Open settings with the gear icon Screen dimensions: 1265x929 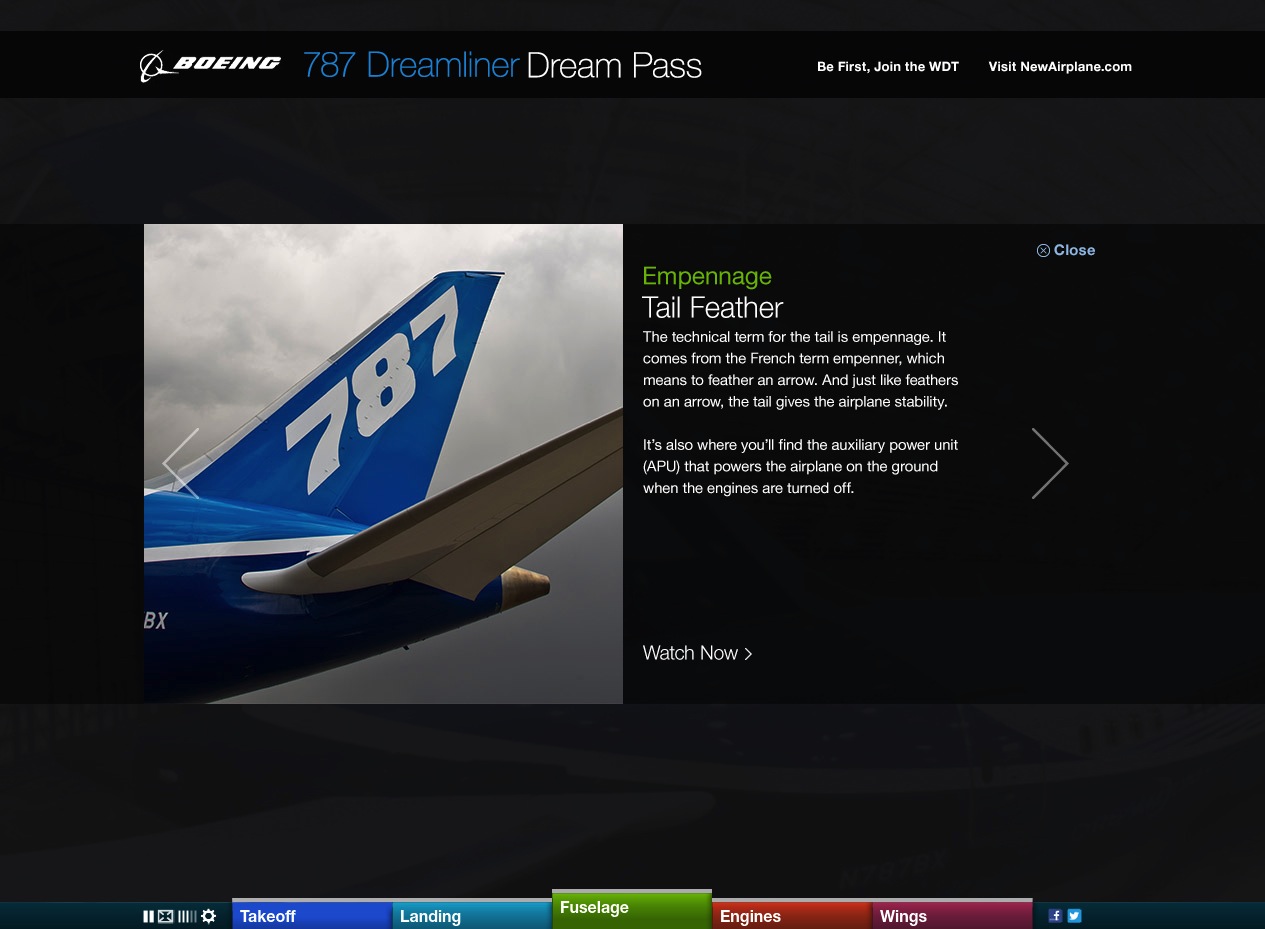(209, 916)
